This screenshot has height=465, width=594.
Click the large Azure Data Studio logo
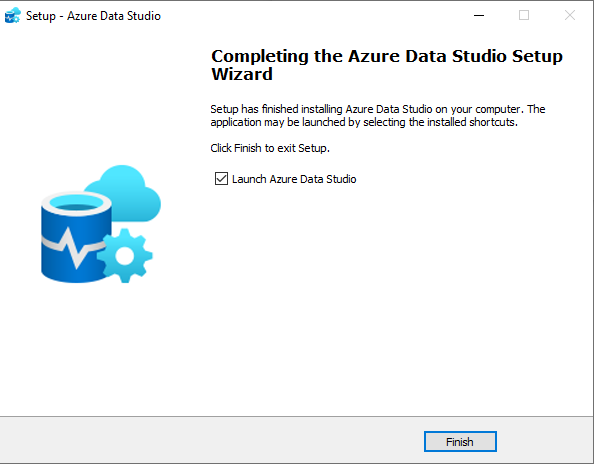tap(101, 224)
